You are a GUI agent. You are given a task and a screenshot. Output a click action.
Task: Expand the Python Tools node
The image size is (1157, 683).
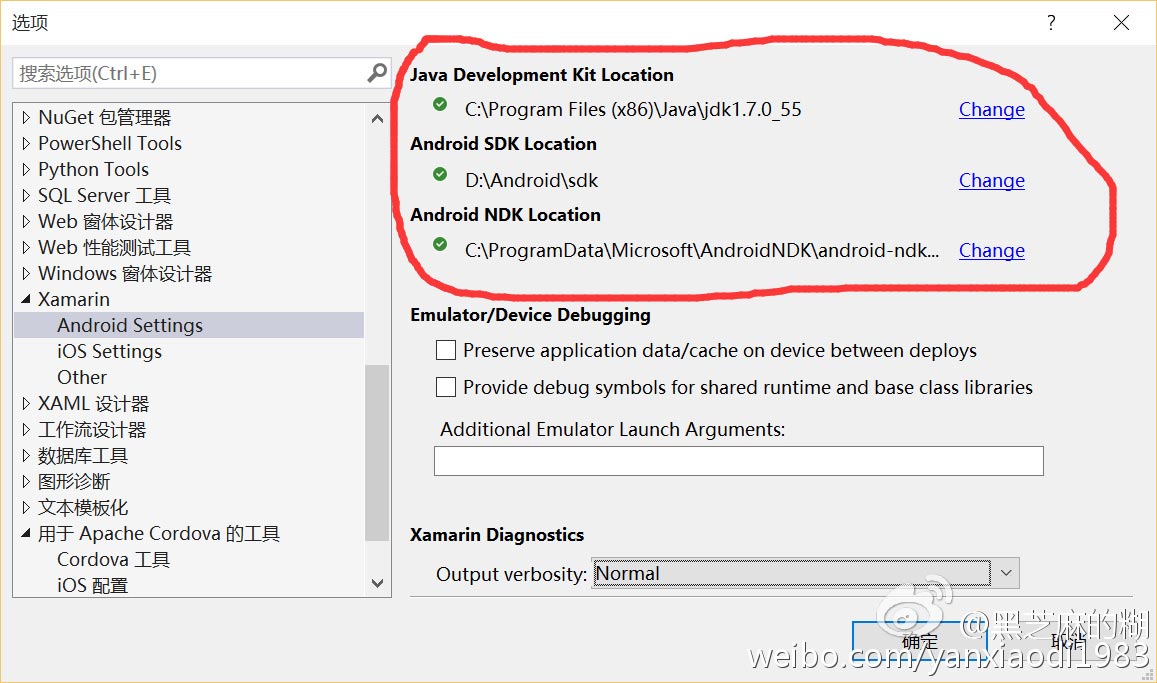(26, 169)
